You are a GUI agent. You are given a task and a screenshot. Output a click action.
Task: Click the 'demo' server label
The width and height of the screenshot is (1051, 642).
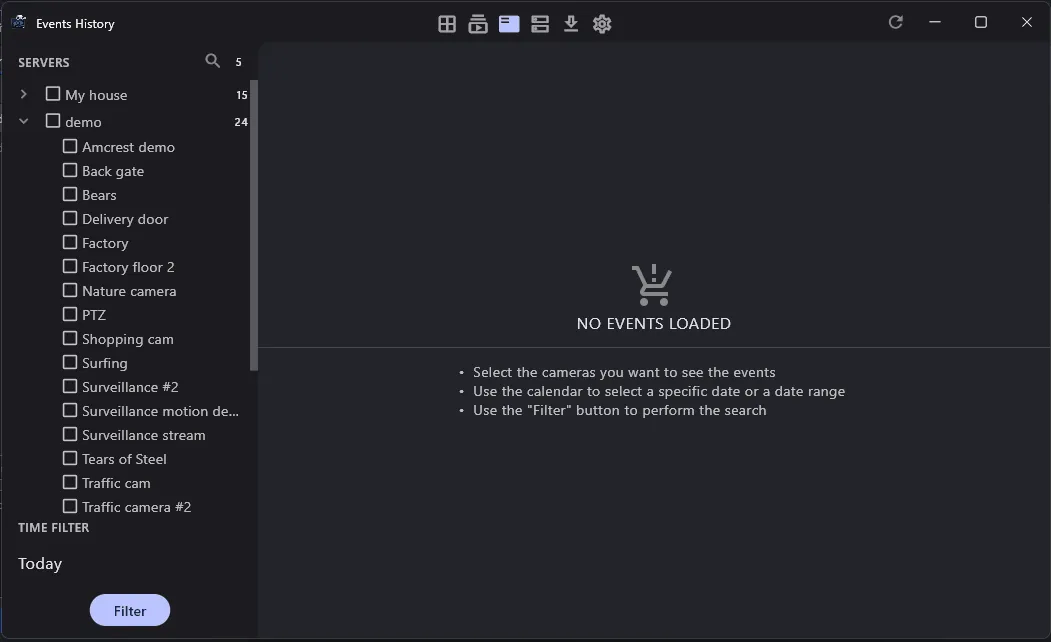pyautogui.click(x=83, y=122)
